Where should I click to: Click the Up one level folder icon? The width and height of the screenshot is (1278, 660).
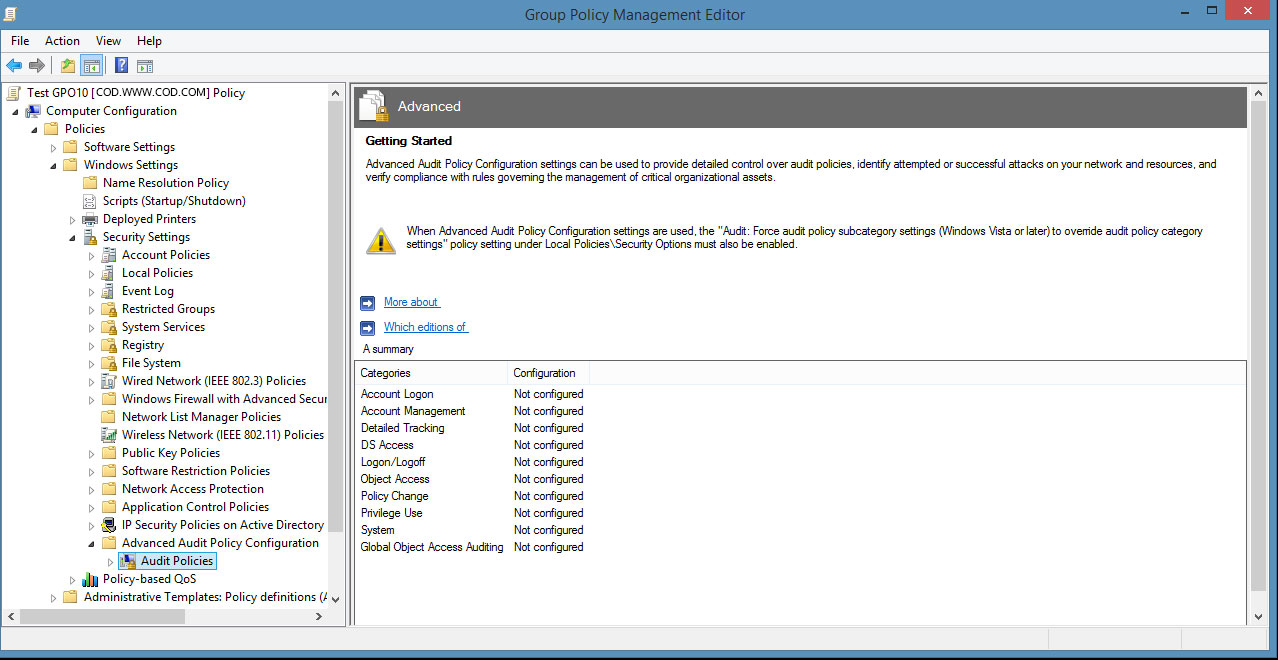pyautogui.click(x=68, y=66)
